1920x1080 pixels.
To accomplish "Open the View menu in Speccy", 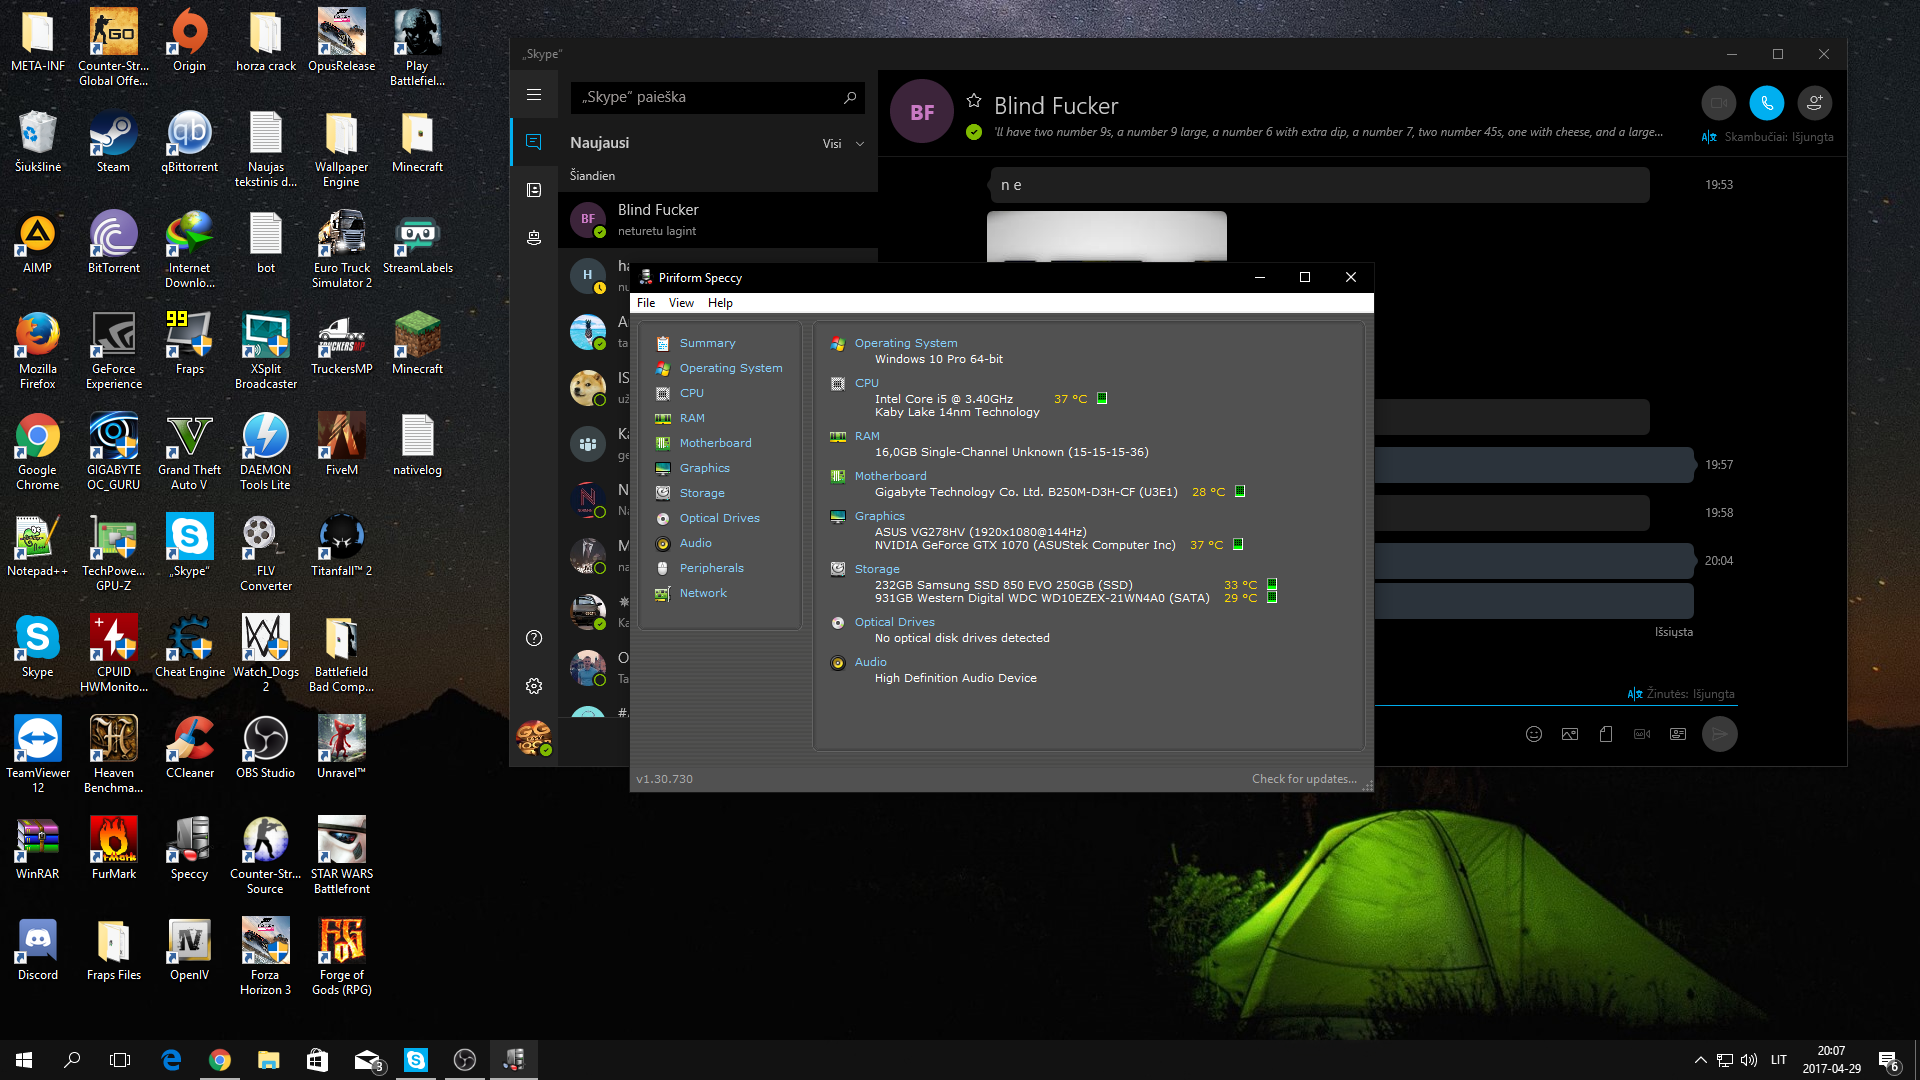I will pos(681,303).
